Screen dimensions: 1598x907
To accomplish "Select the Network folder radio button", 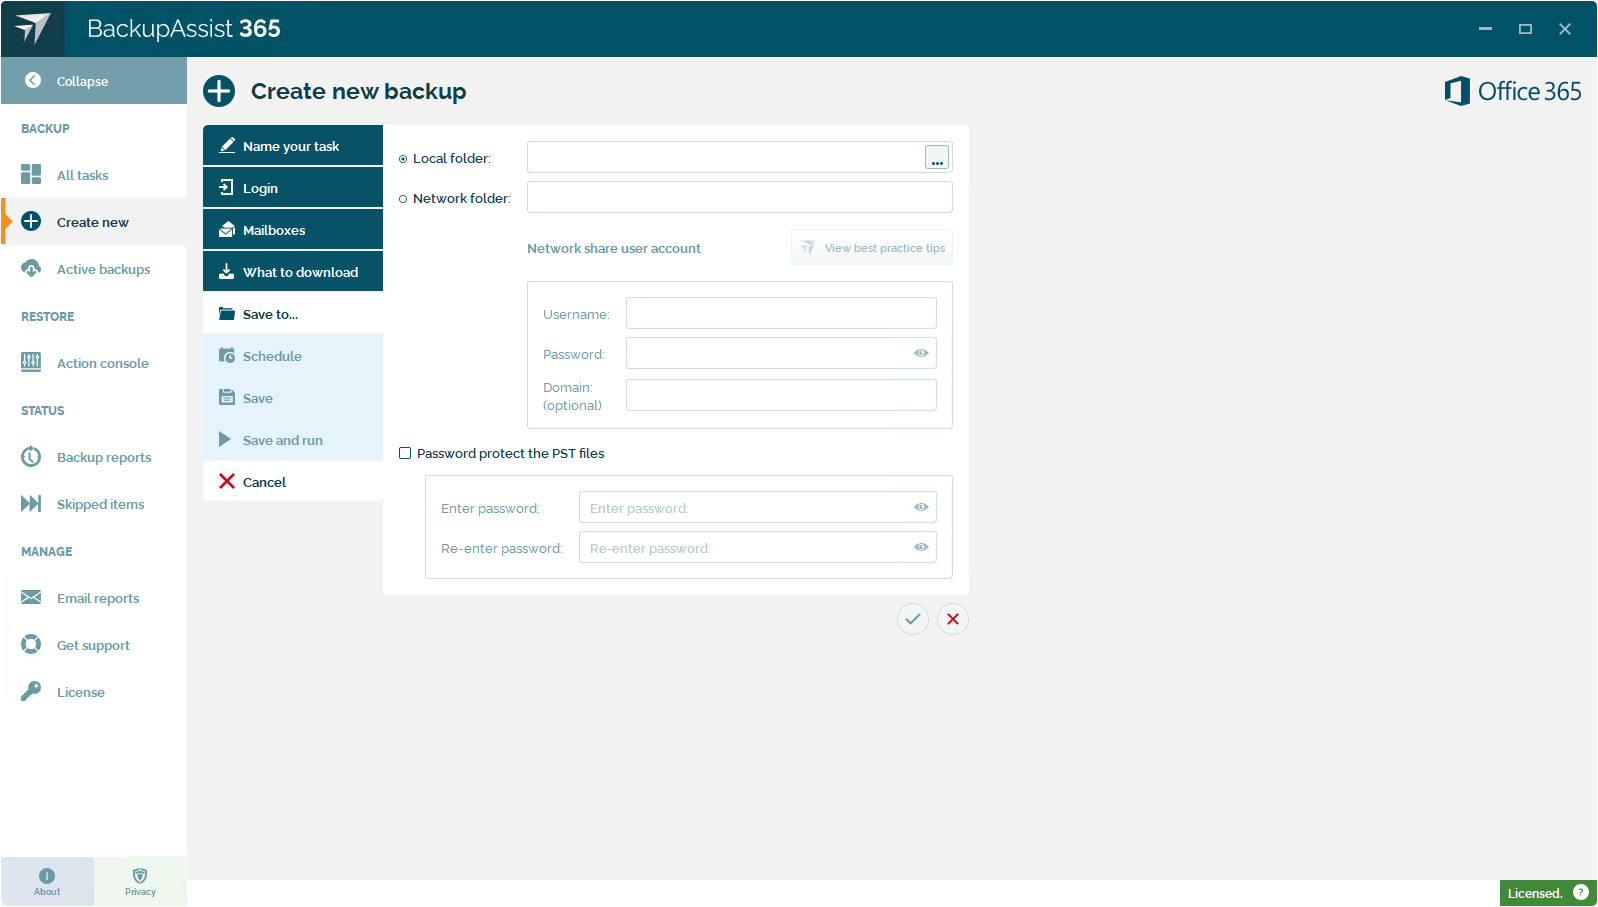I will tap(403, 199).
